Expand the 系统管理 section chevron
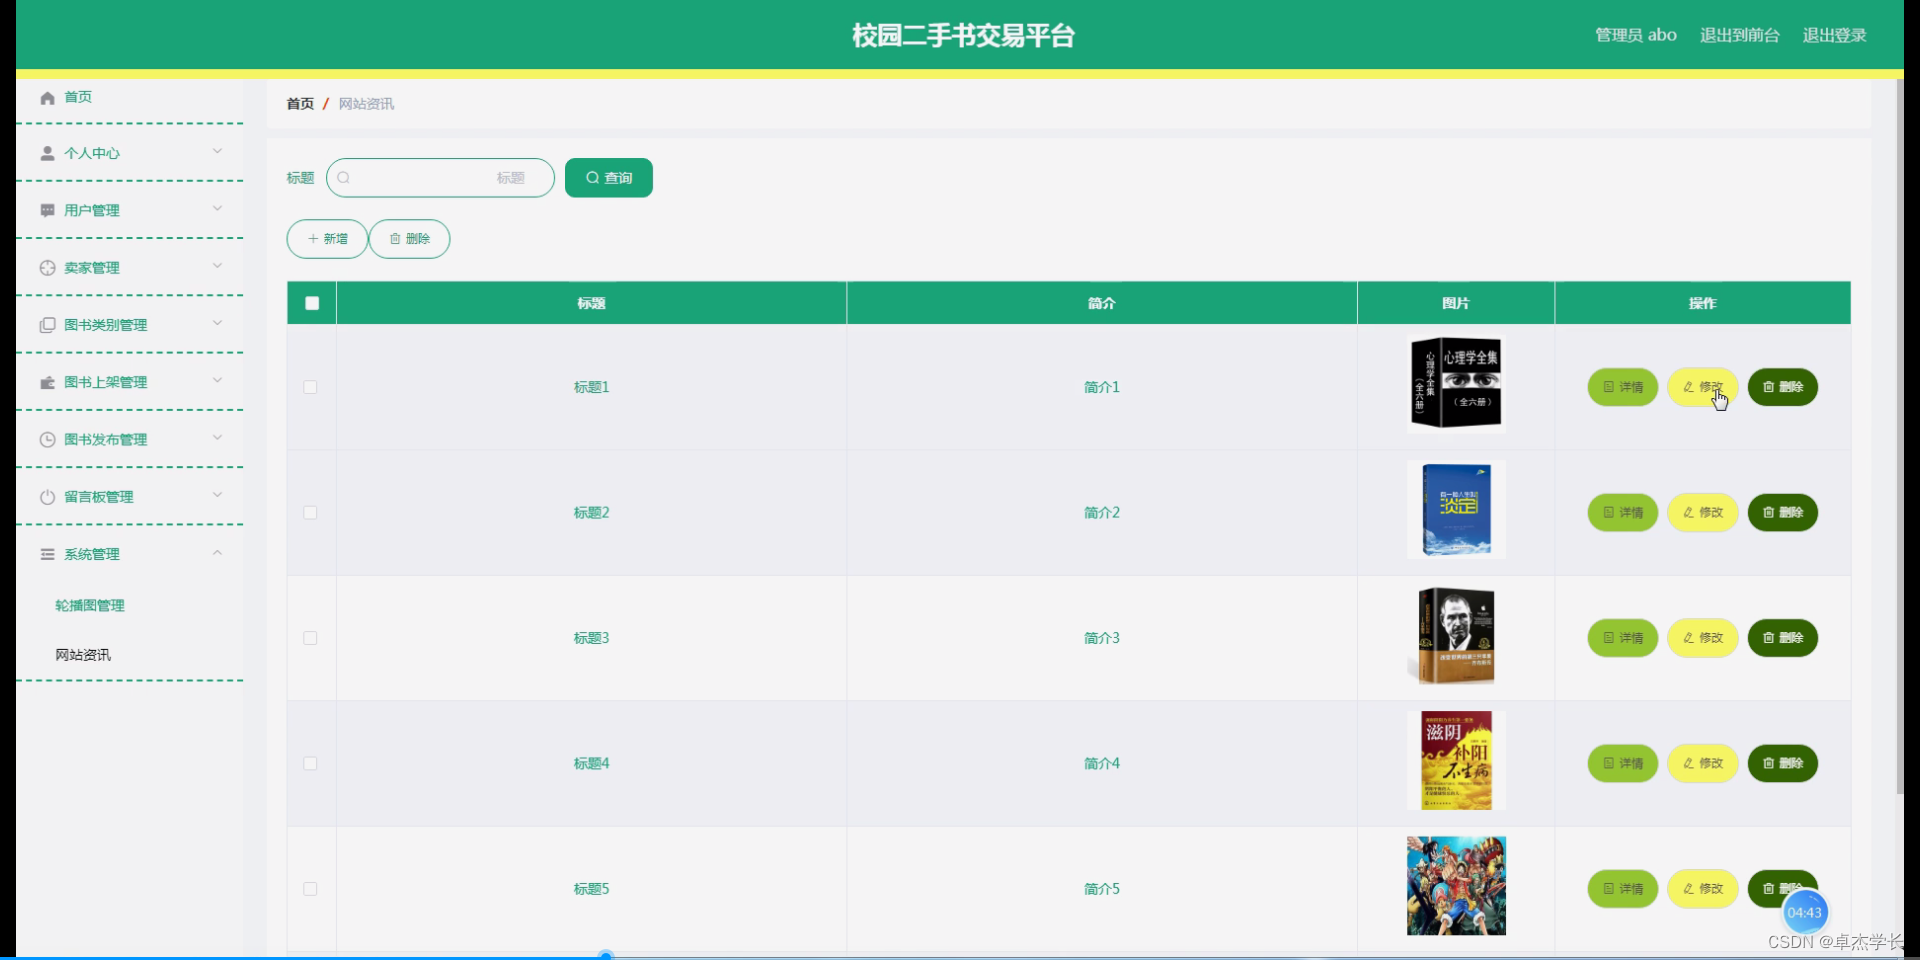Screen dimensions: 1920x960 pyautogui.click(x=217, y=553)
